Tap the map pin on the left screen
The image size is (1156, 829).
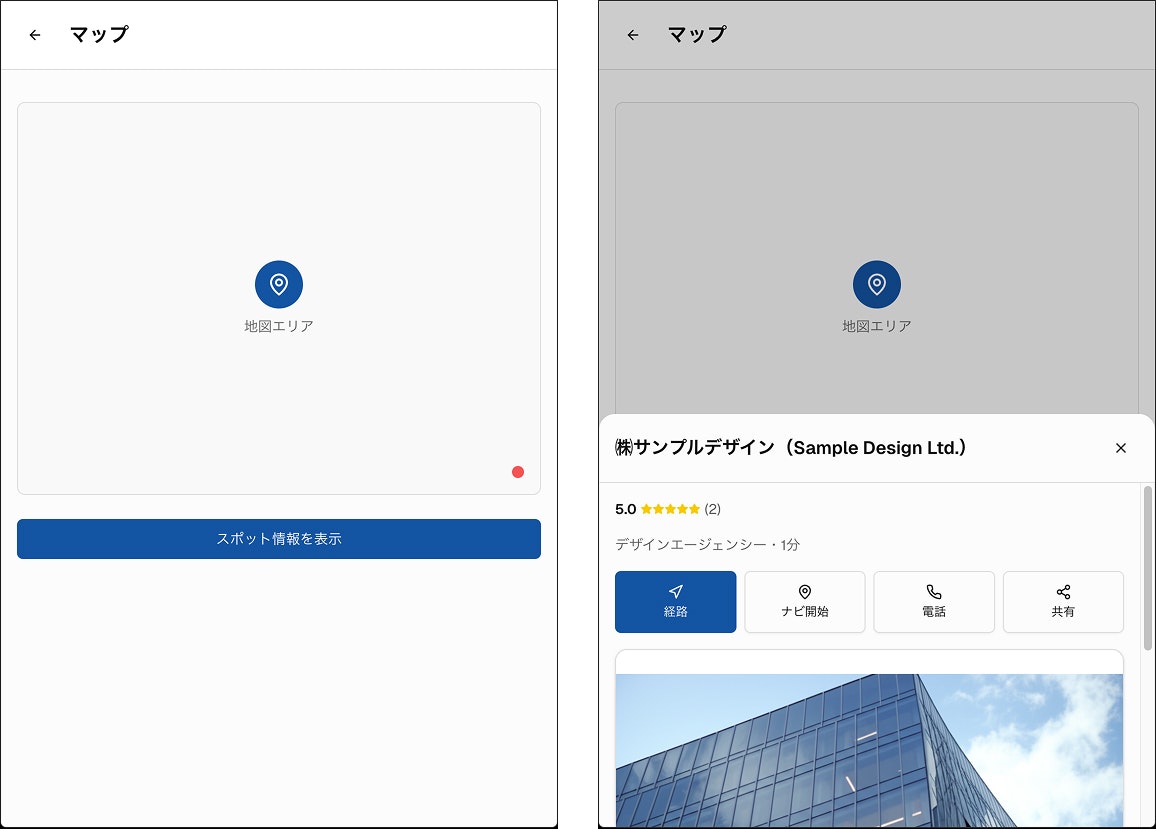[279, 284]
